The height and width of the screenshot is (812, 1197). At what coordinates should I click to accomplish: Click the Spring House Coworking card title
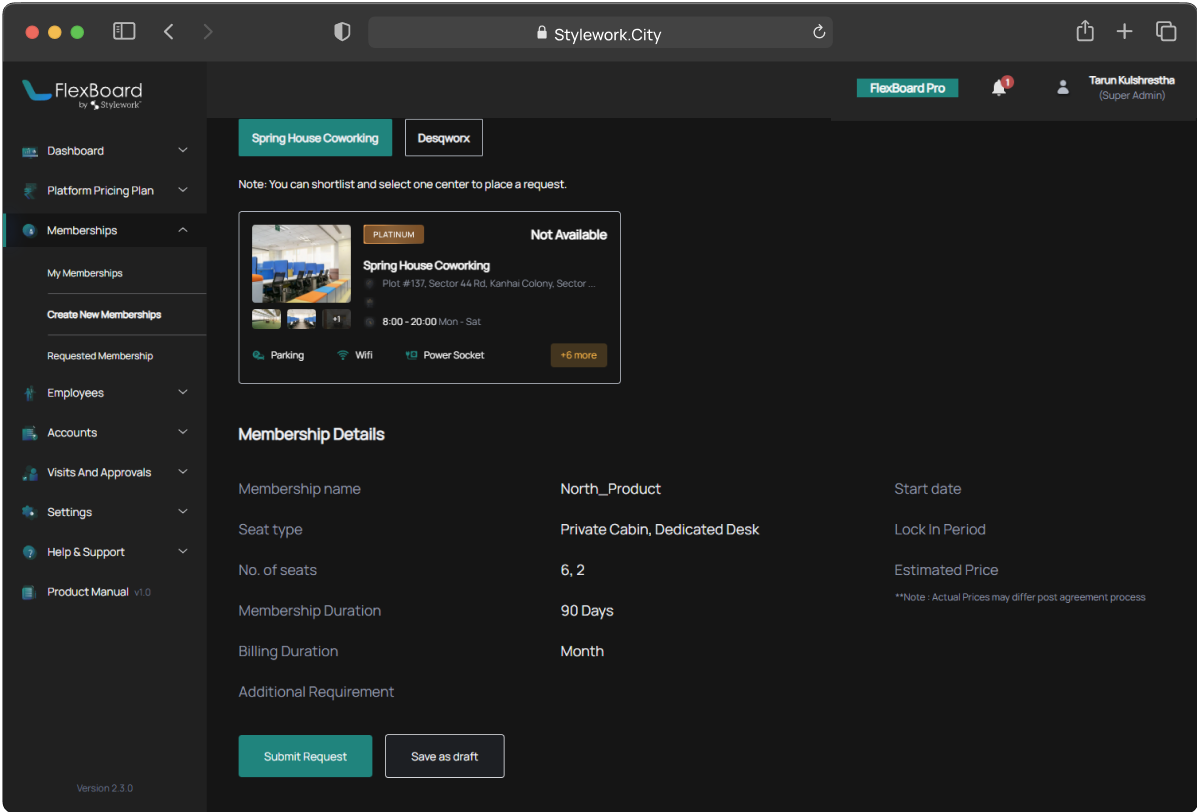(426, 266)
